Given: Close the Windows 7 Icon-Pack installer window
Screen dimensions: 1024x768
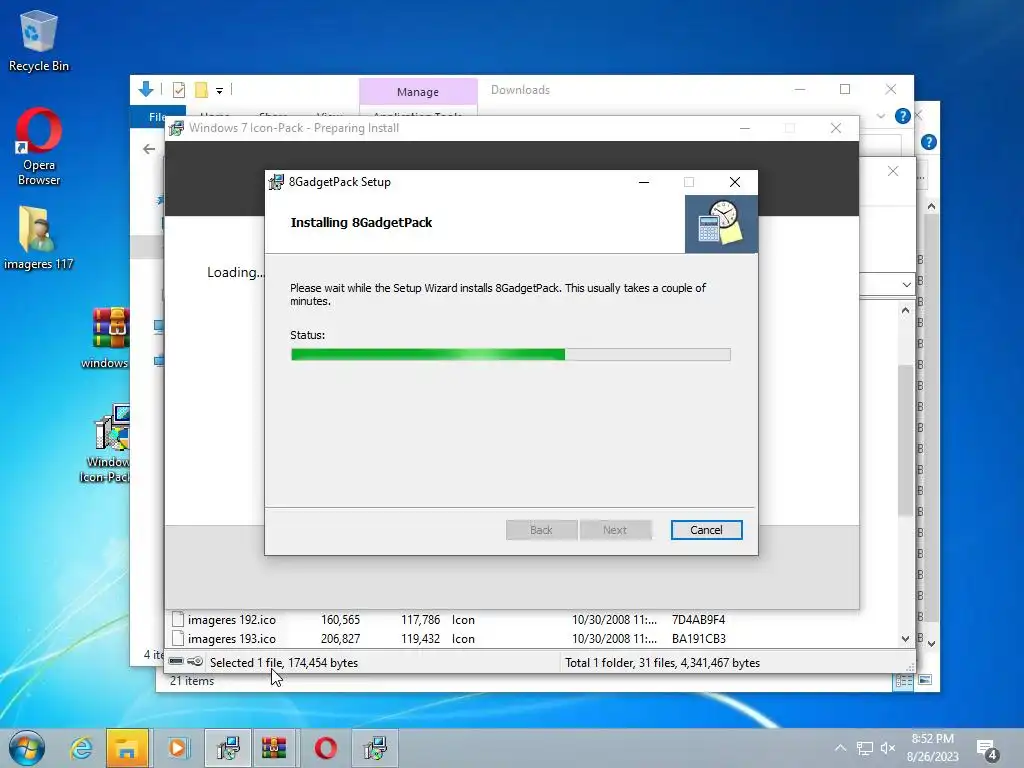Looking at the screenshot, I should [836, 128].
